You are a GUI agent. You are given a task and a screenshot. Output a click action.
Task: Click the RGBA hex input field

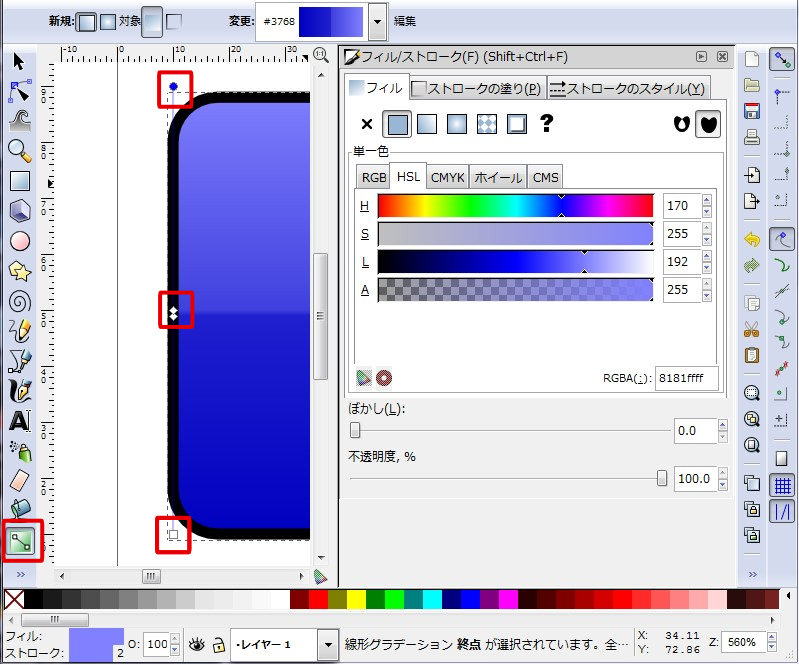point(686,378)
